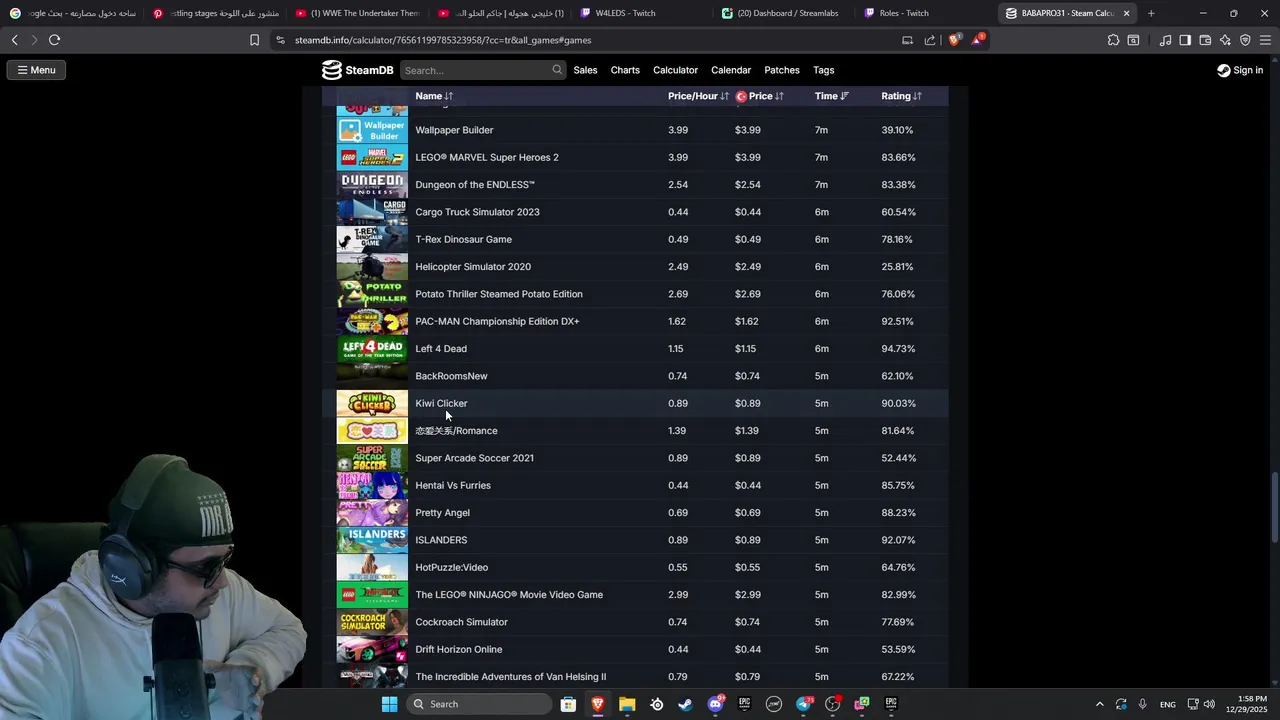The image size is (1280, 720).
Task: Click Sign in link
Action: point(1248,70)
